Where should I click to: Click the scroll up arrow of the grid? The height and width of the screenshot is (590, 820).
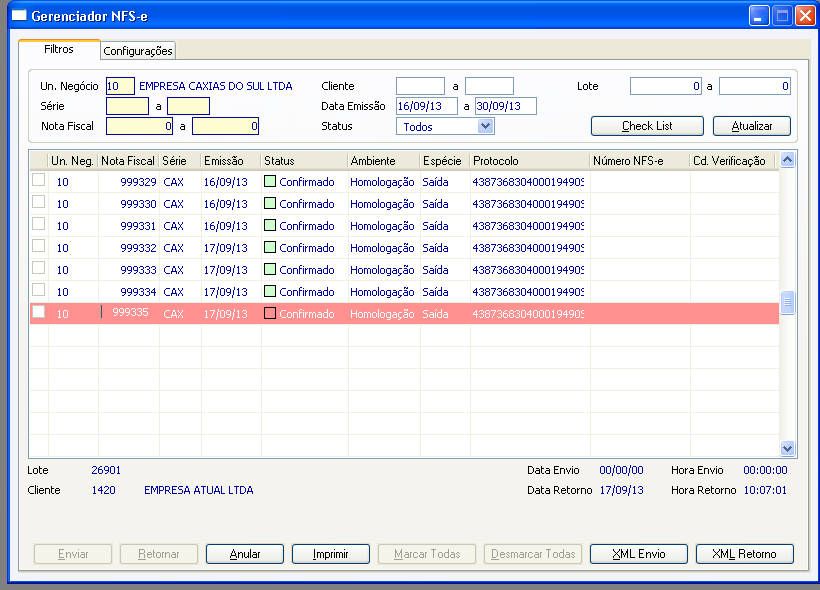coord(788,160)
